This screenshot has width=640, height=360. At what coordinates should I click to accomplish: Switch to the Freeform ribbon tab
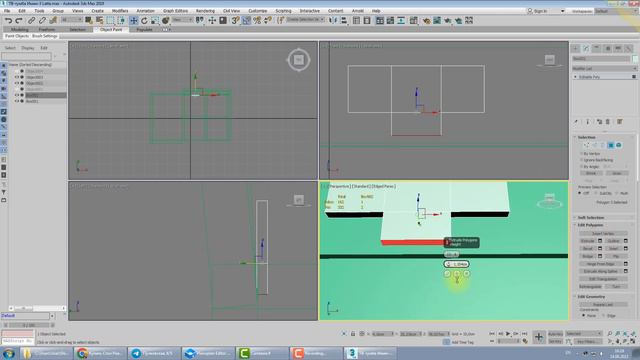pos(47,29)
